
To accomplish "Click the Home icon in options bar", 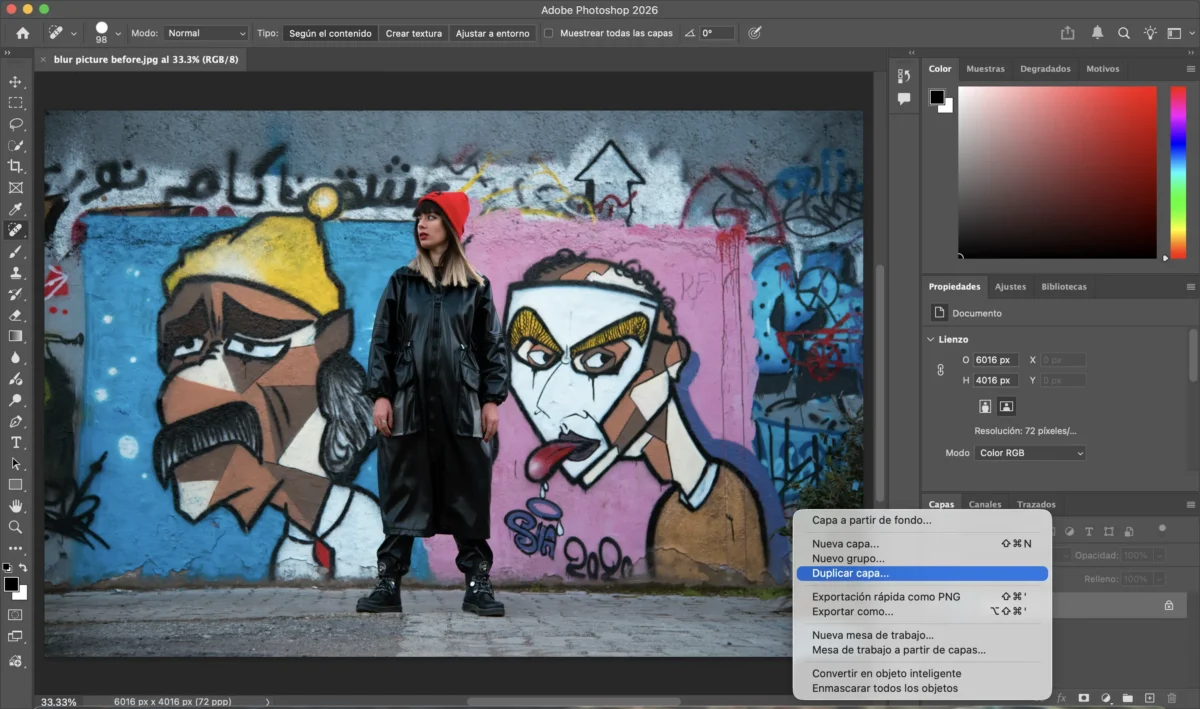I will 22,33.
